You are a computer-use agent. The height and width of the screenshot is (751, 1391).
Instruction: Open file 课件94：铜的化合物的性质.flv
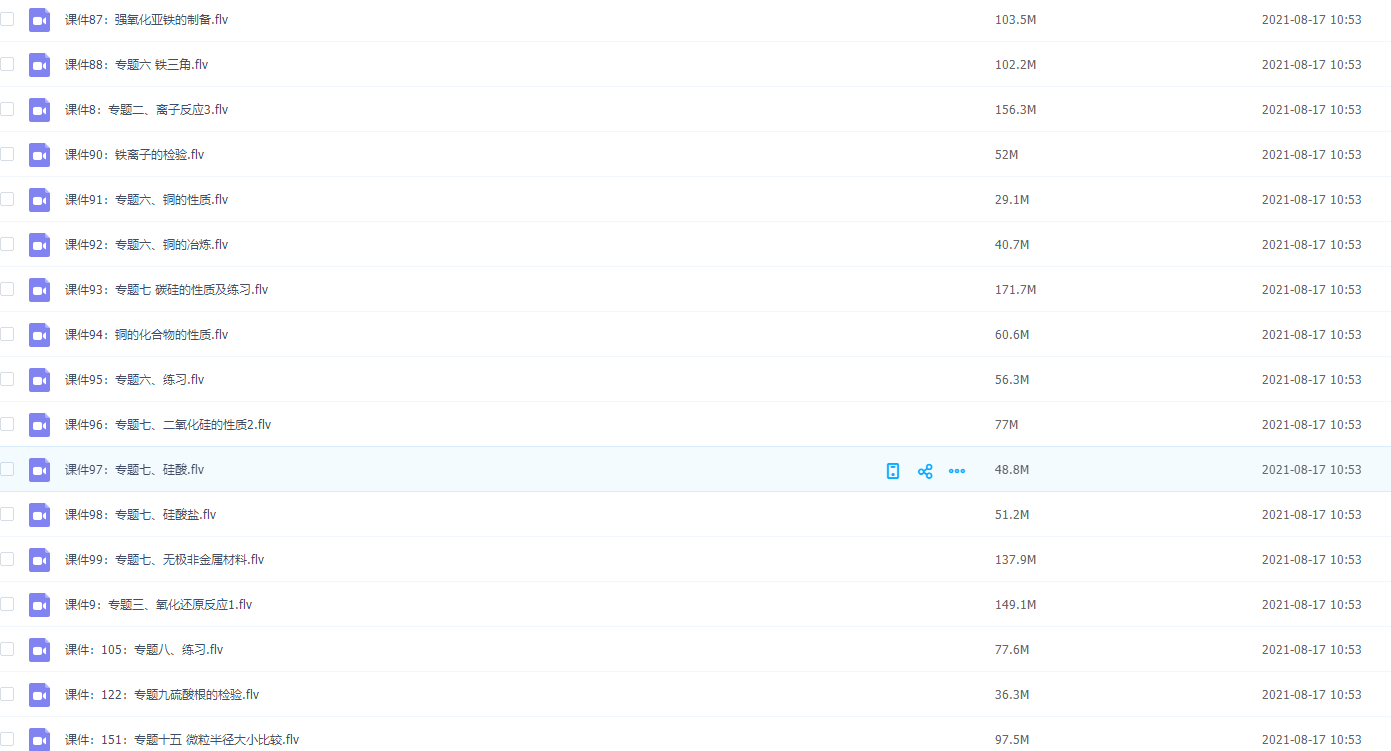click(x=146, y=335)
